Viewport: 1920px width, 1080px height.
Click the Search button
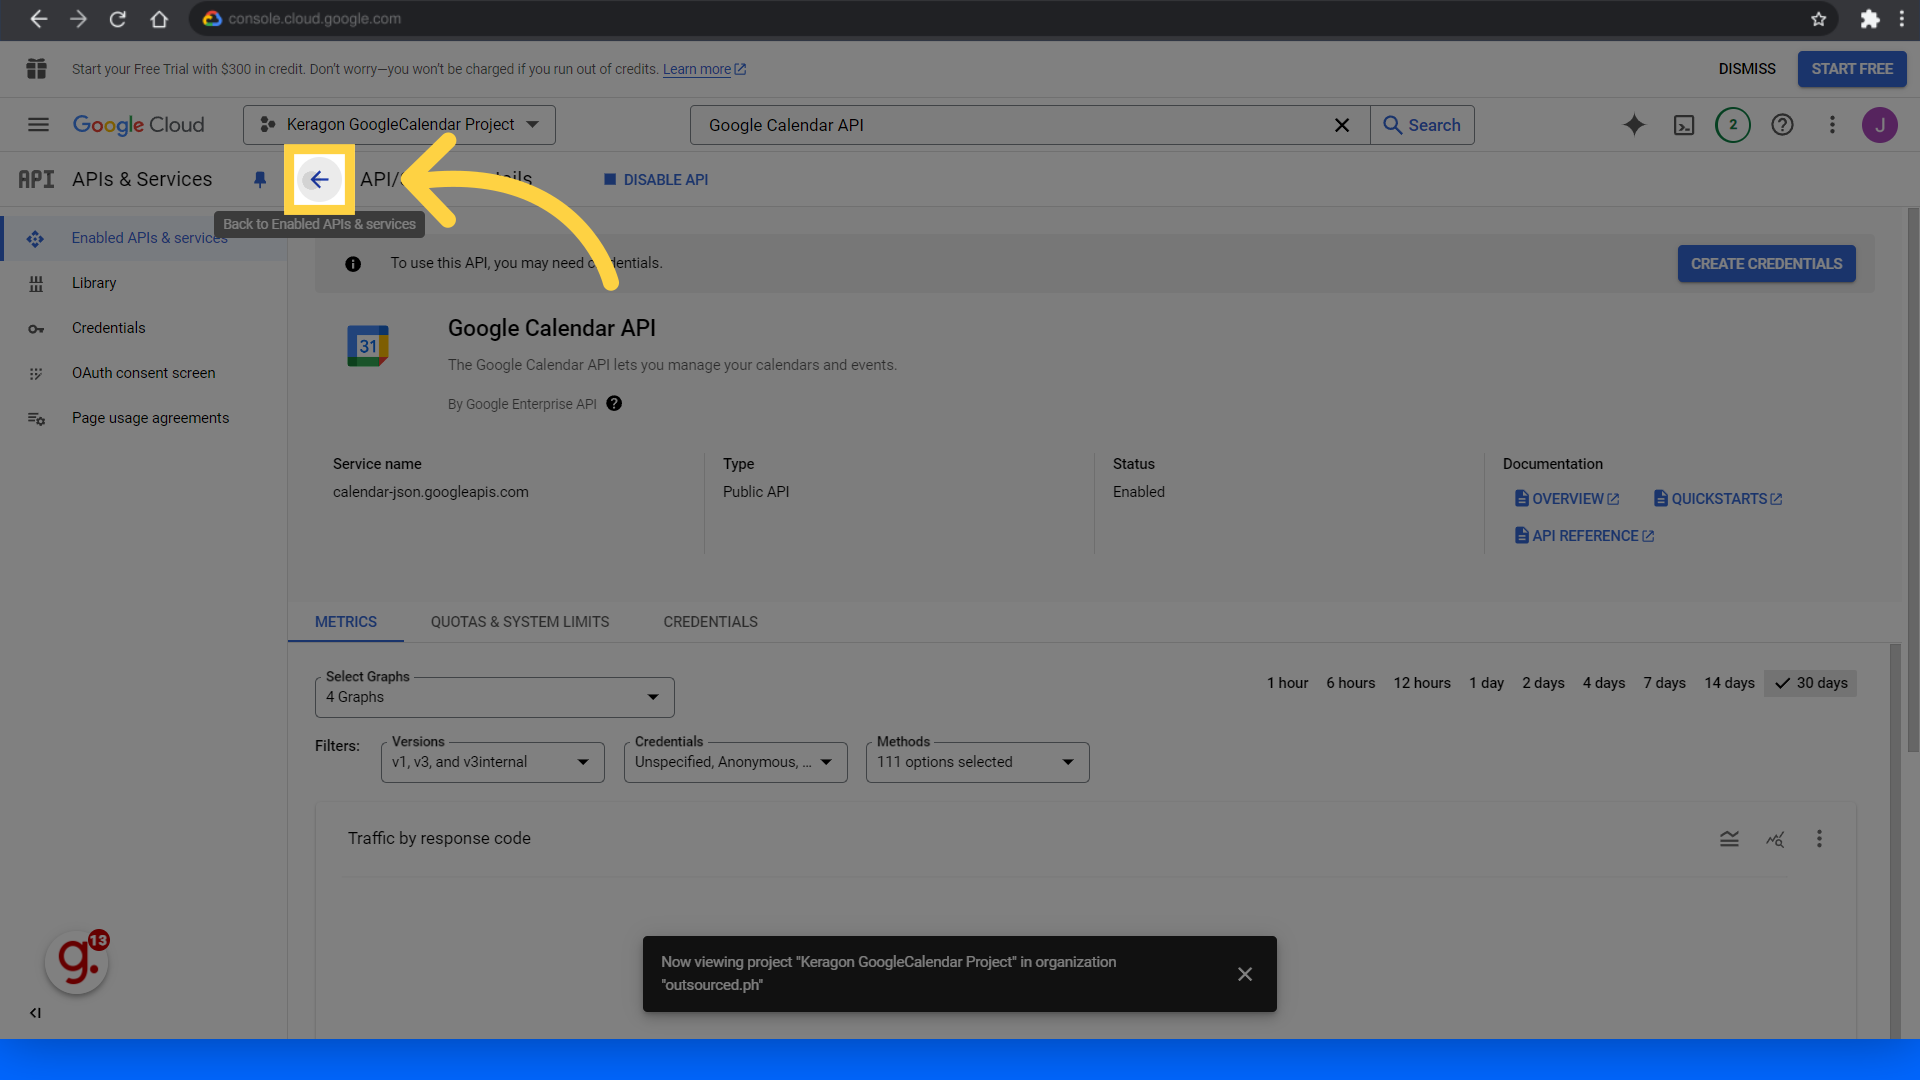[1422, 125]
